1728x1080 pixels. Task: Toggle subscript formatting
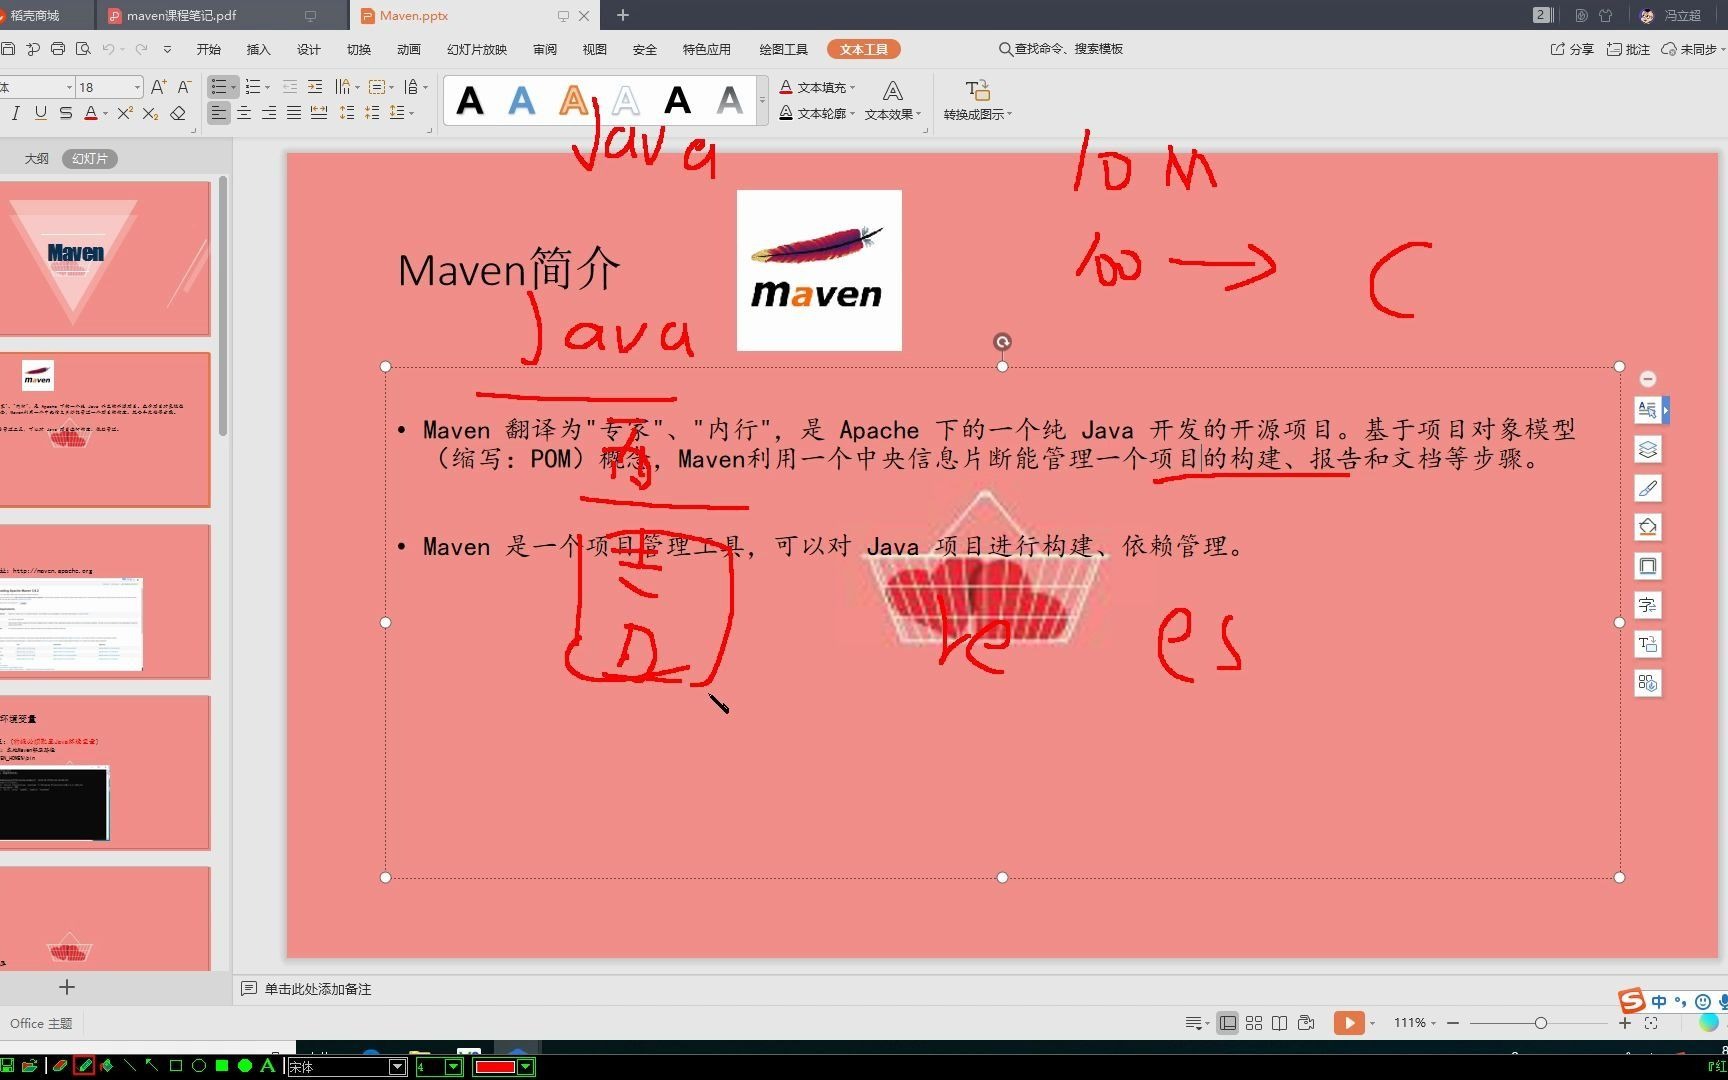(x=150, y=113)
